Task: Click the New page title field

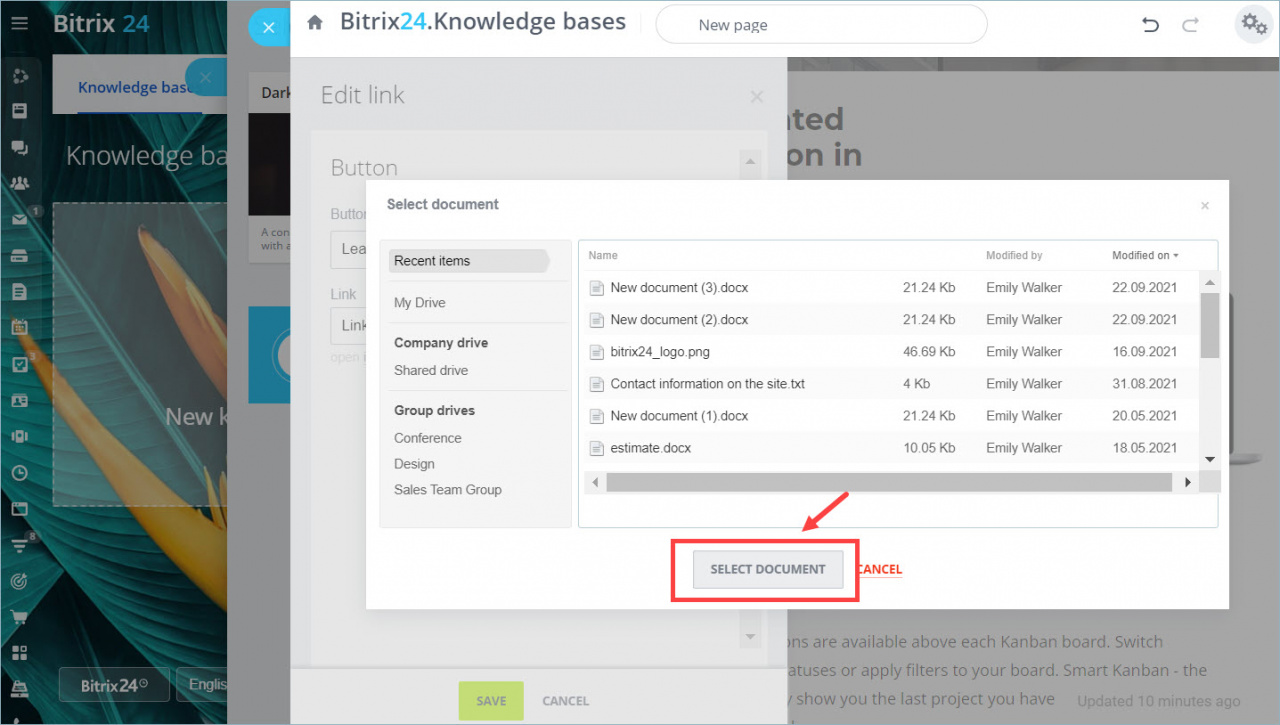Action: click(821, 25)
